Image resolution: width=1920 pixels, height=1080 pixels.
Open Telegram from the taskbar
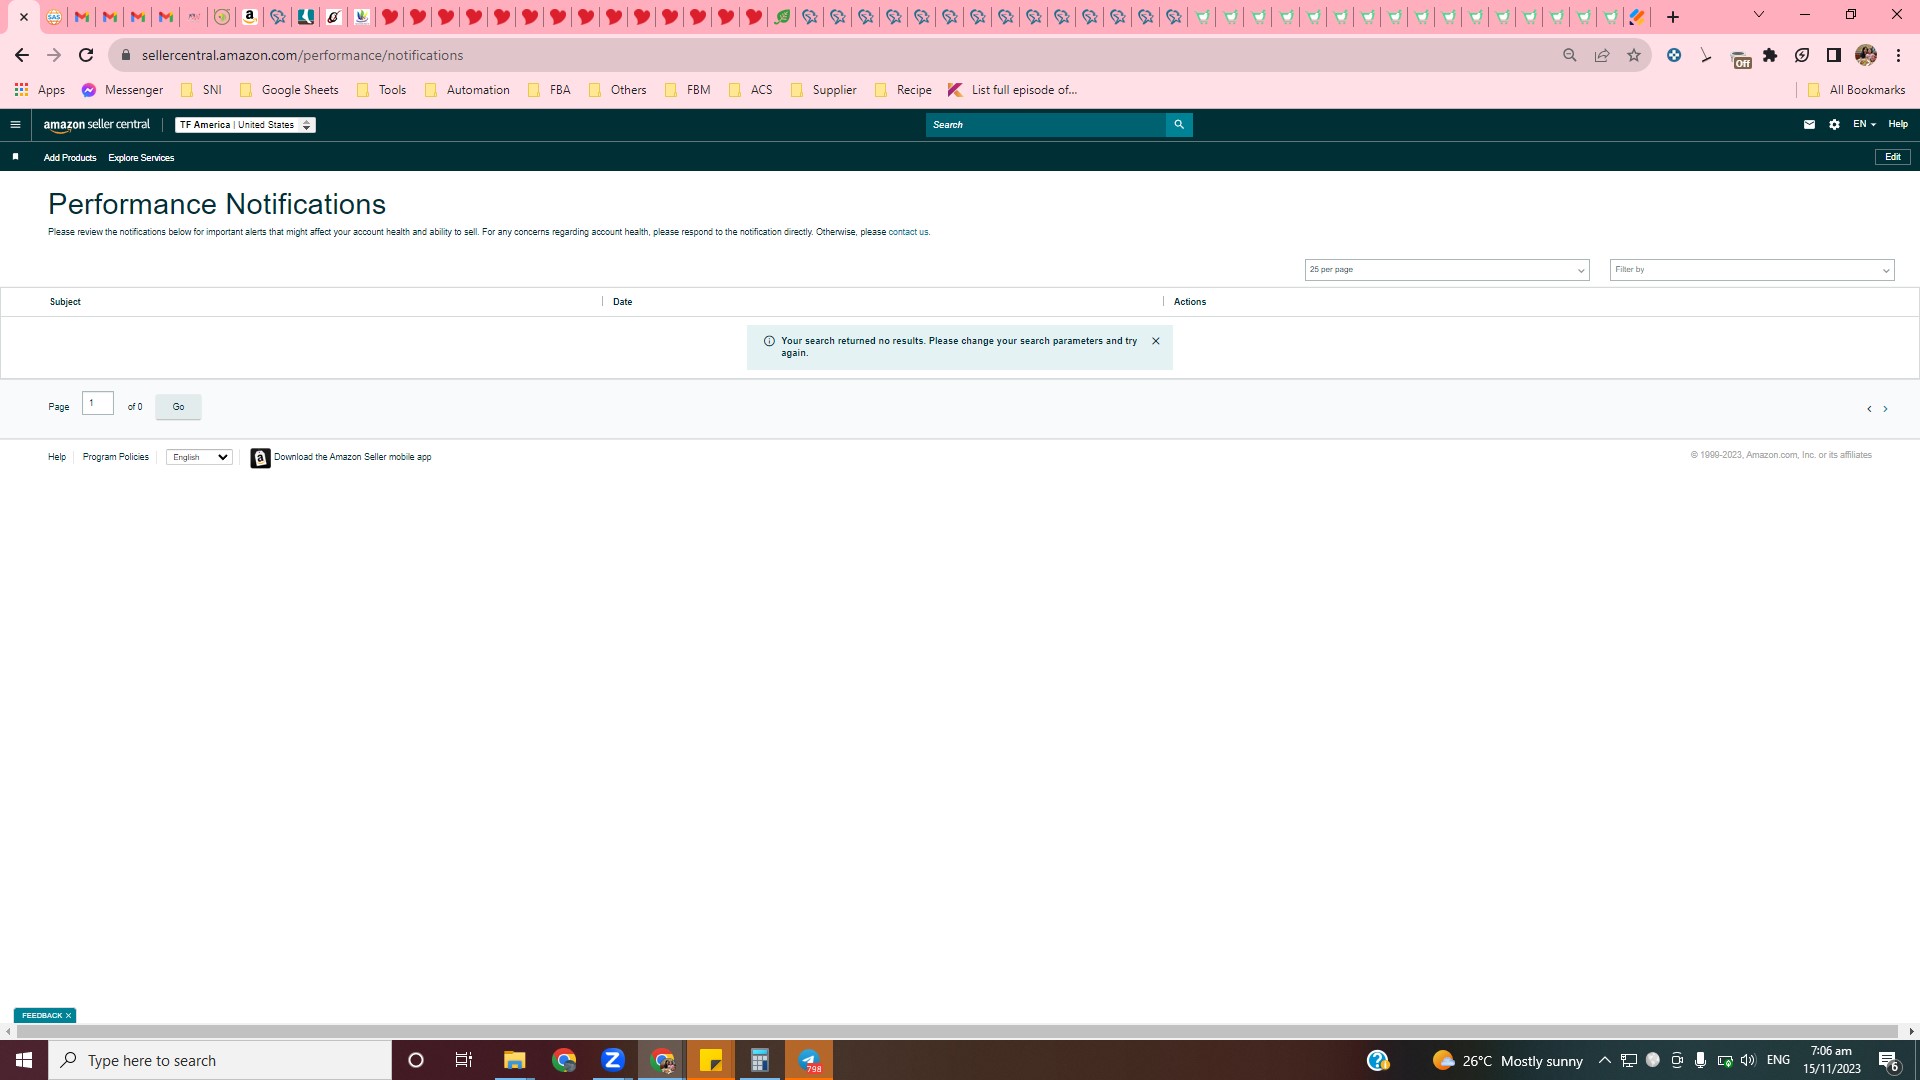pos(809,1060)
